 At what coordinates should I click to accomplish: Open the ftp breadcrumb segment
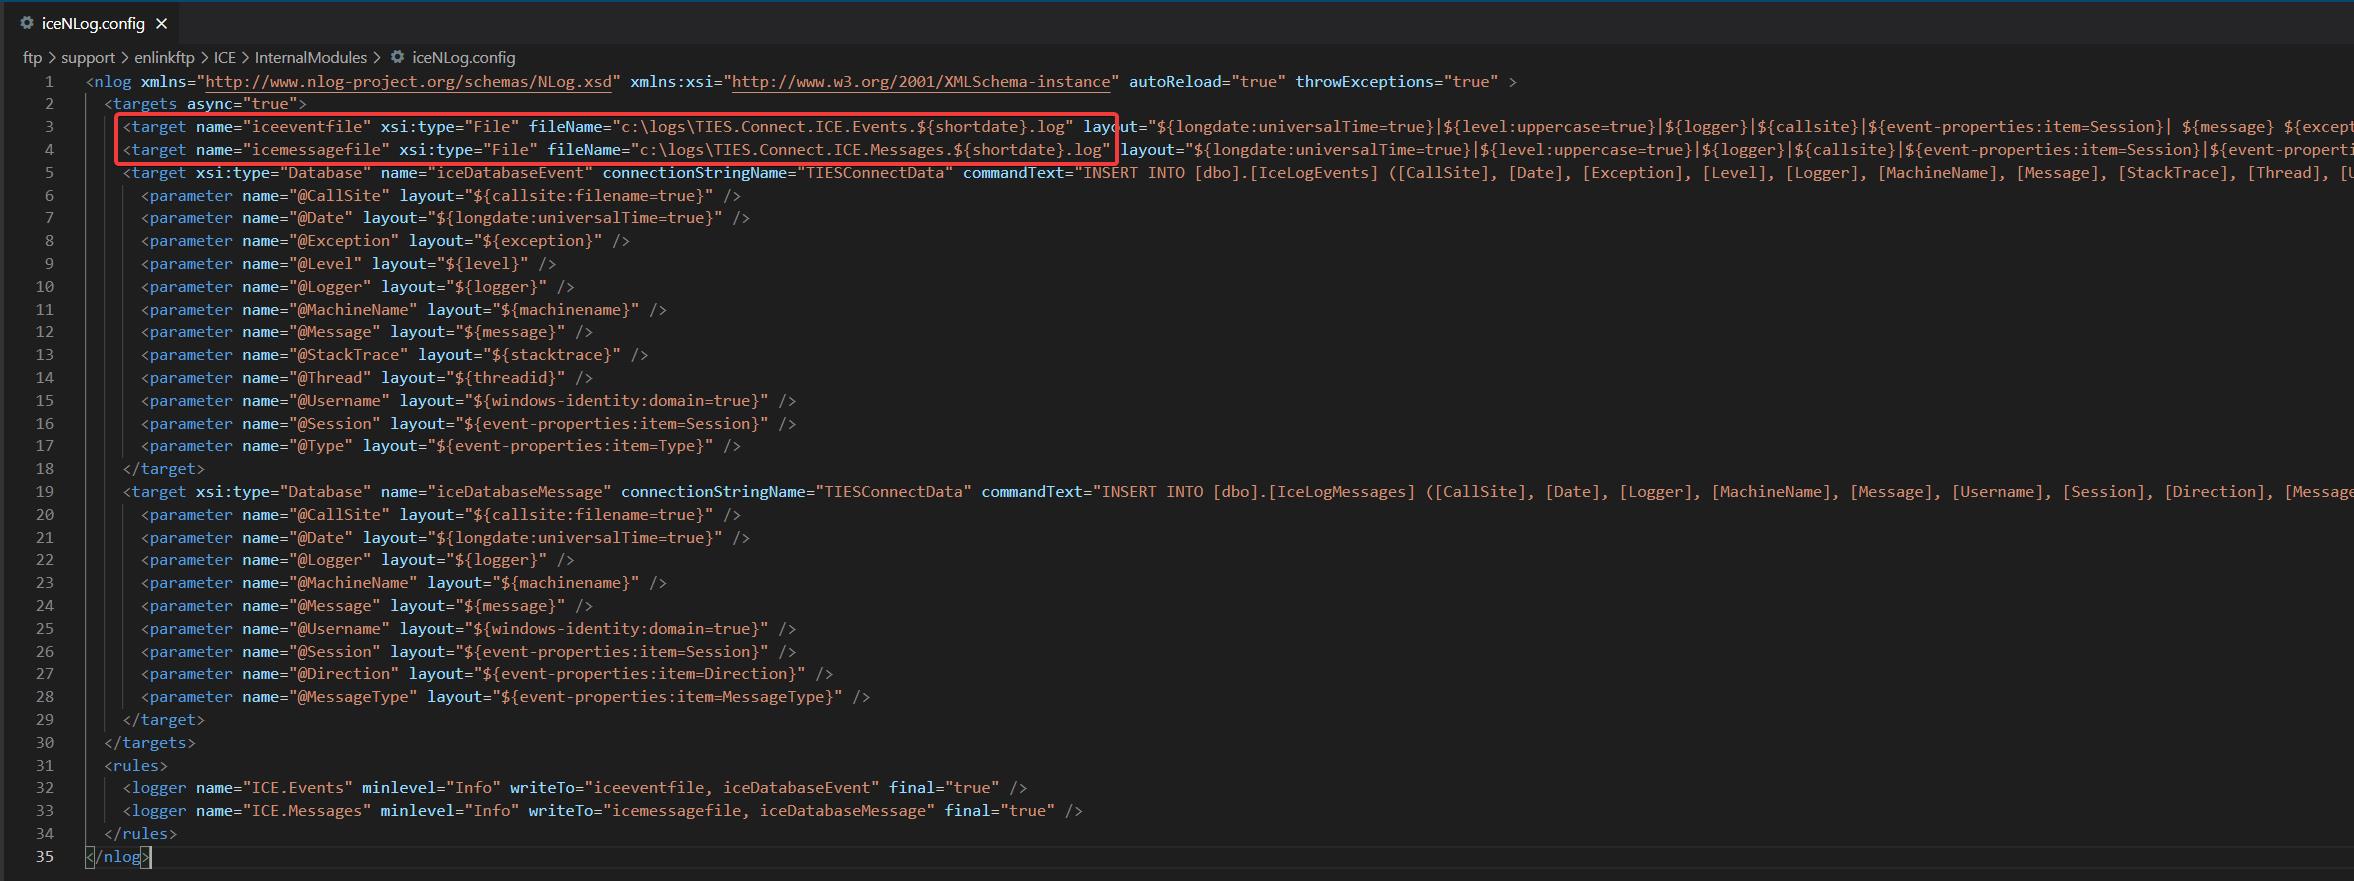[x=32, y=58]
